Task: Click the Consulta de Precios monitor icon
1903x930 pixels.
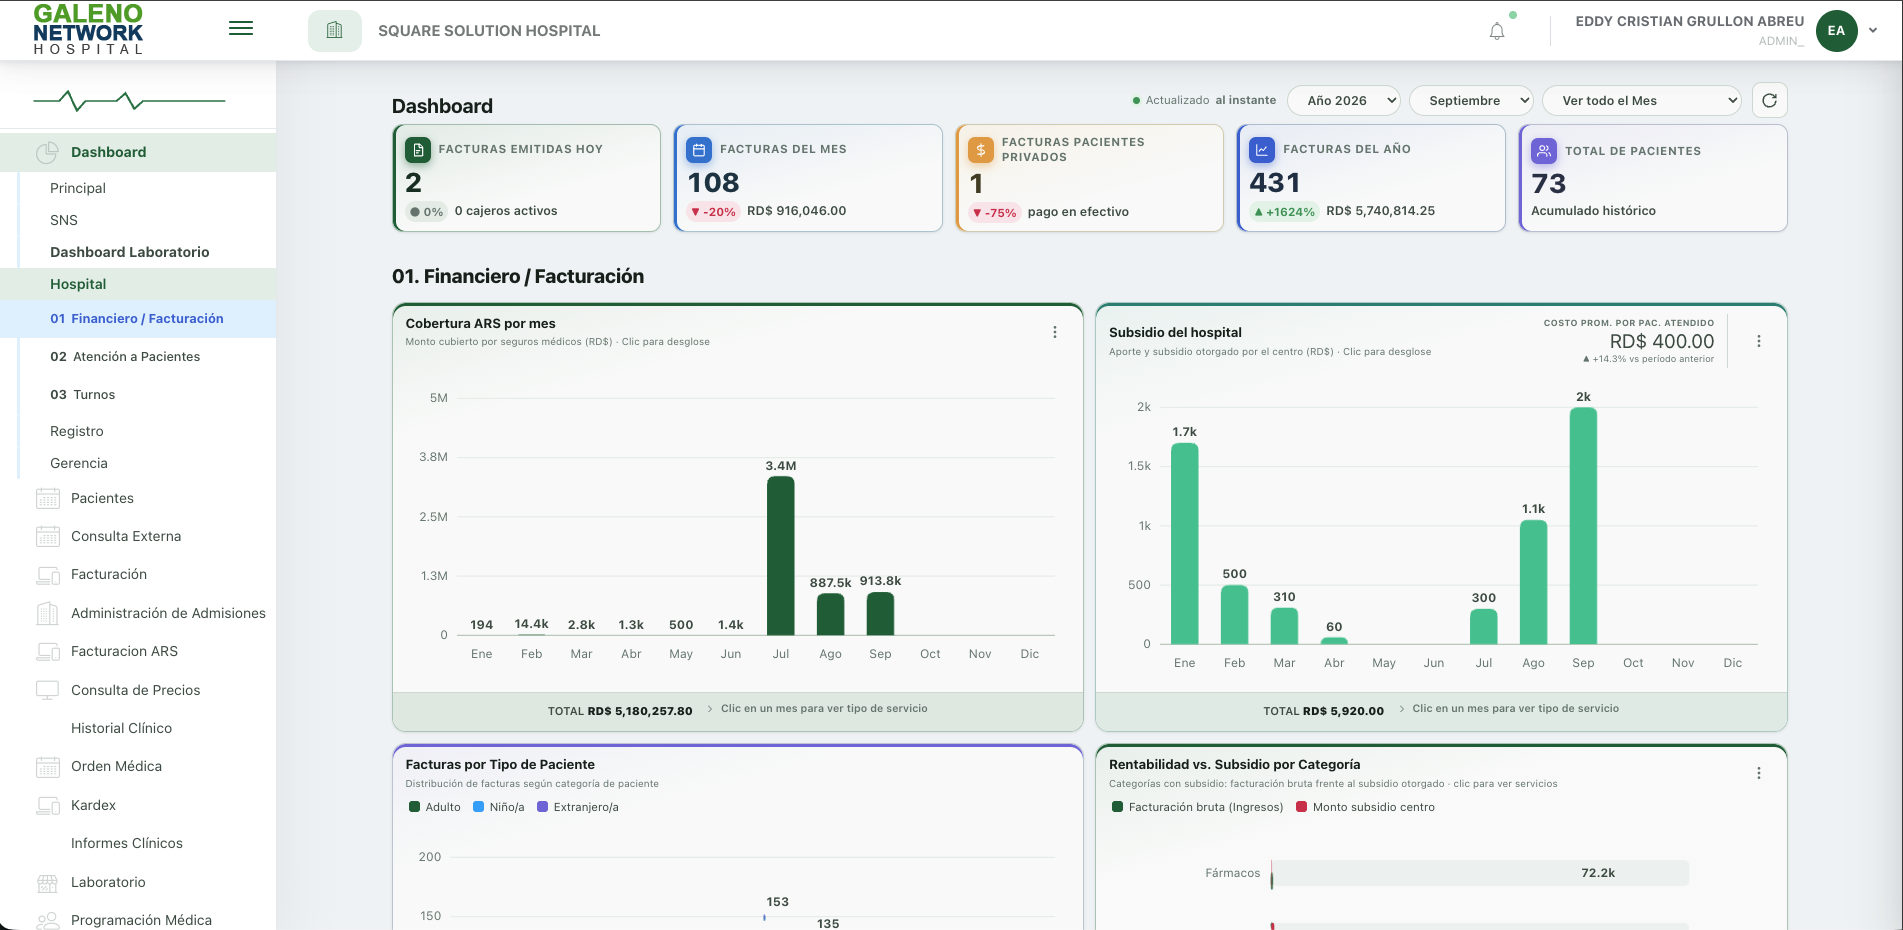Action: [x=48, y=690]
